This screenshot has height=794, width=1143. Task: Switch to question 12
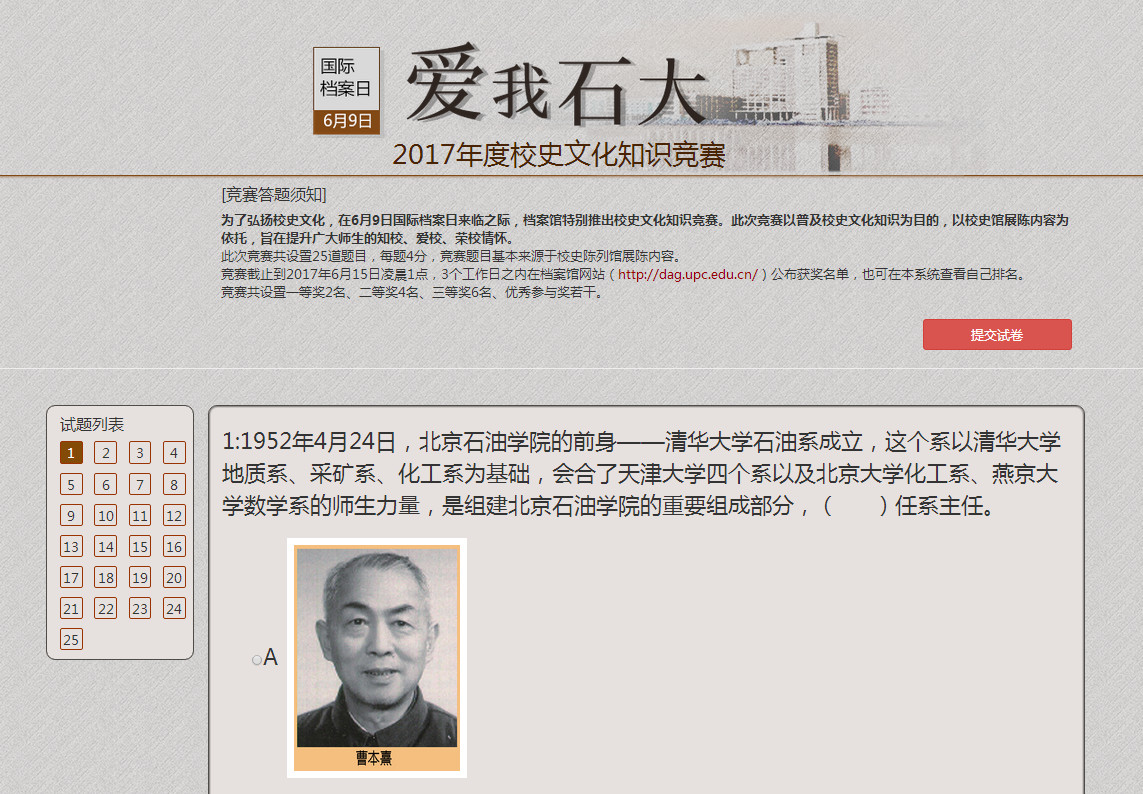click(x=174, y=516)
